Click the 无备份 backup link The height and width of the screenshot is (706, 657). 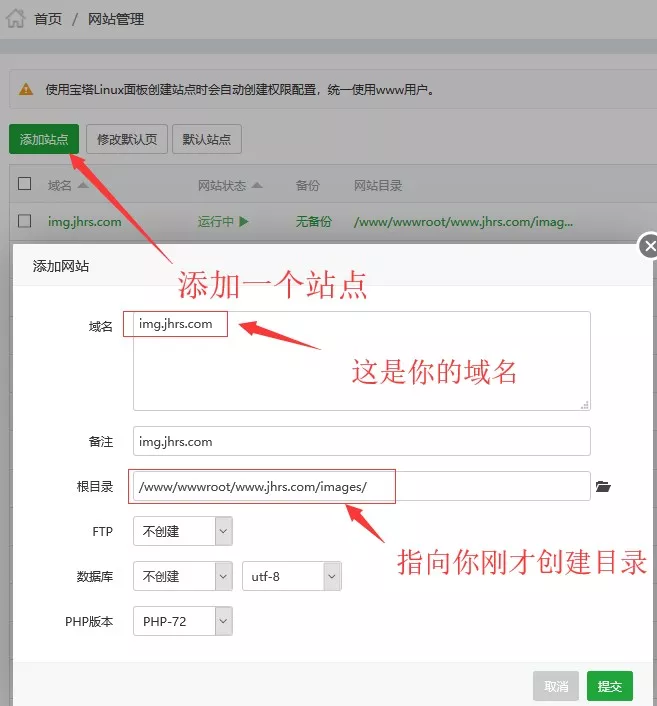pos(313,222)
